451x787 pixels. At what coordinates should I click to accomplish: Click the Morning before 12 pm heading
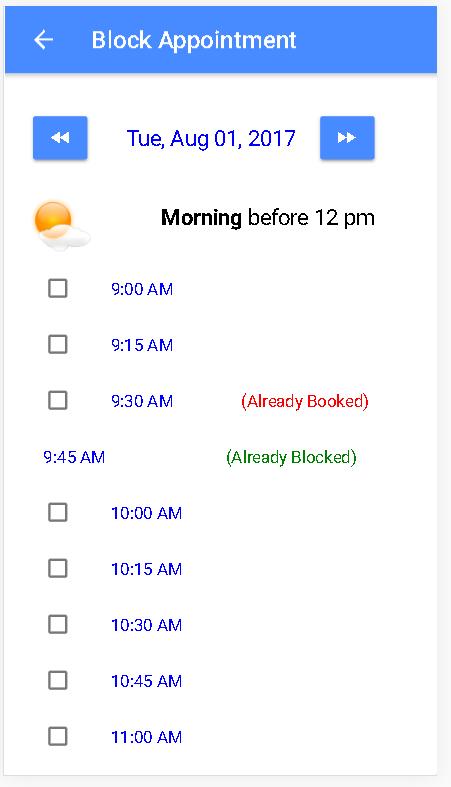coord(267,218)
